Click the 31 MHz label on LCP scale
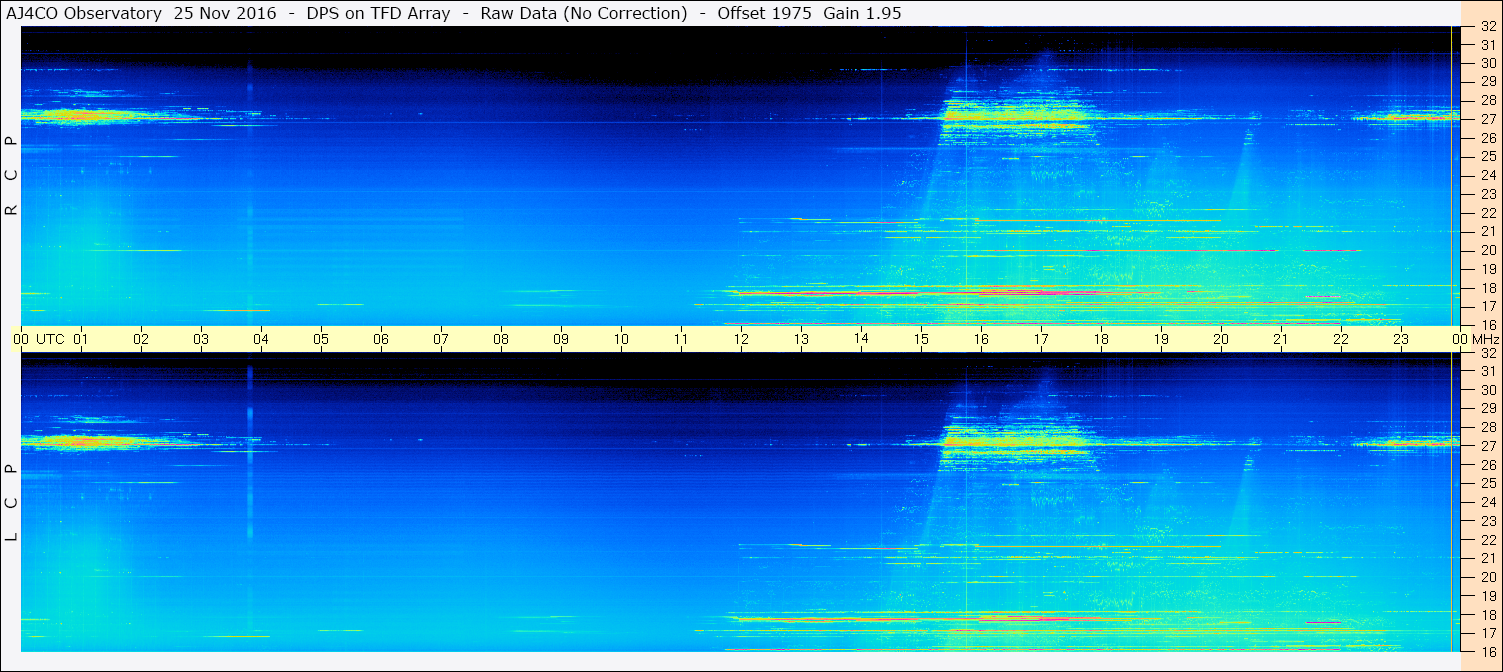The height and width of the screenshot is (672, 1503). click(x=1487, y=371)
